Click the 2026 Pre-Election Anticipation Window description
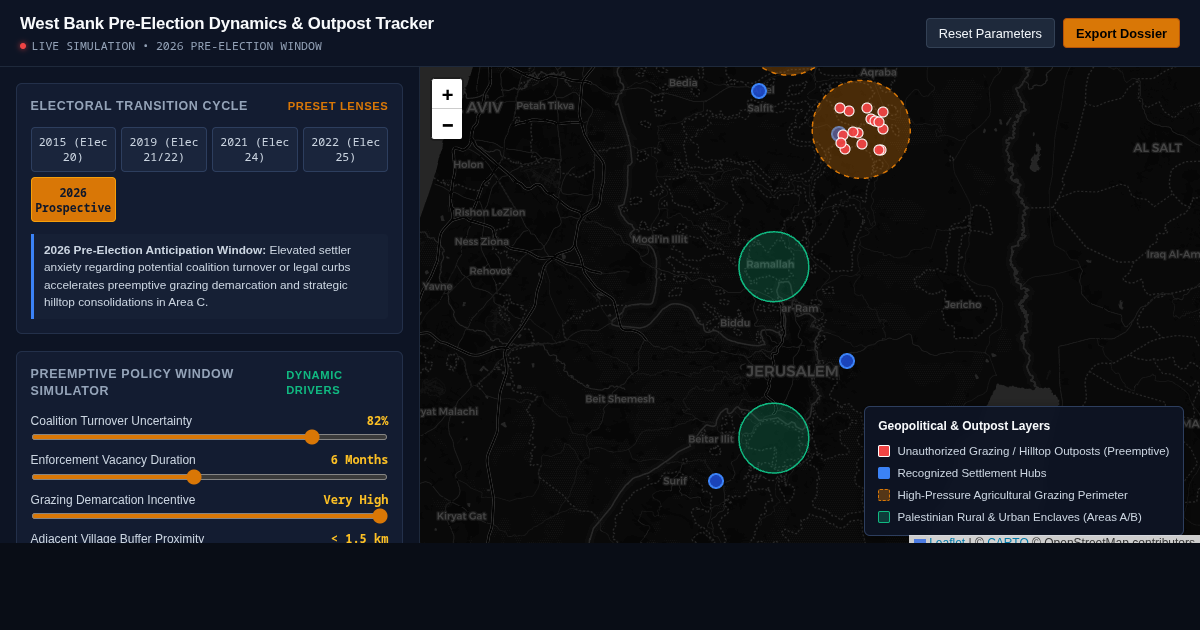This screenshot has height=630, width=1200. click(211, 276)
